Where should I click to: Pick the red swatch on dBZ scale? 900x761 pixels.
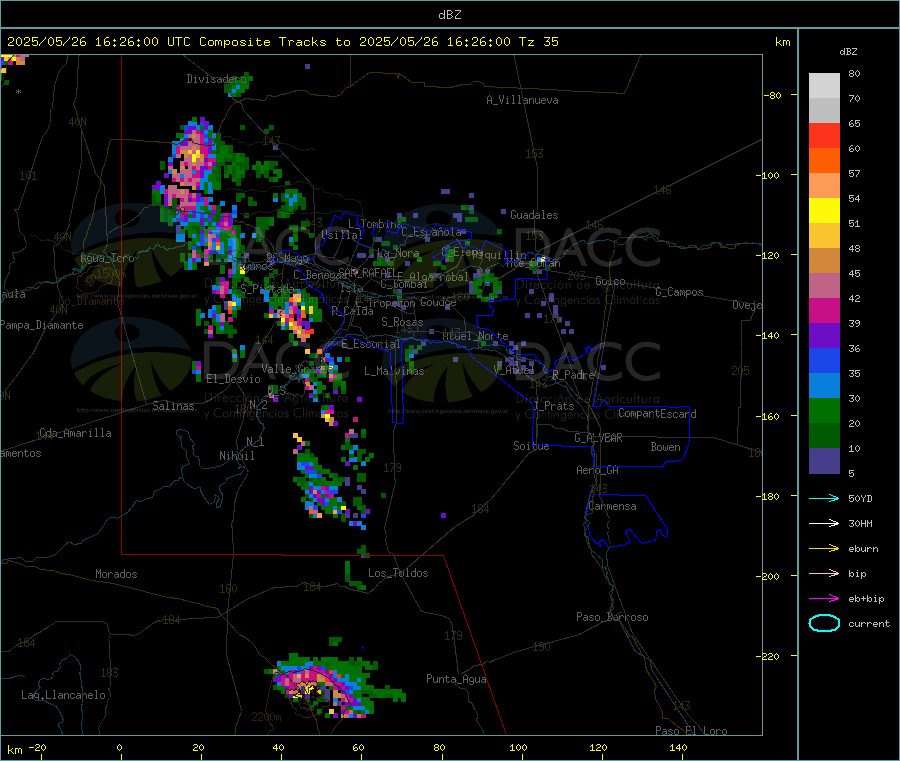824,135
